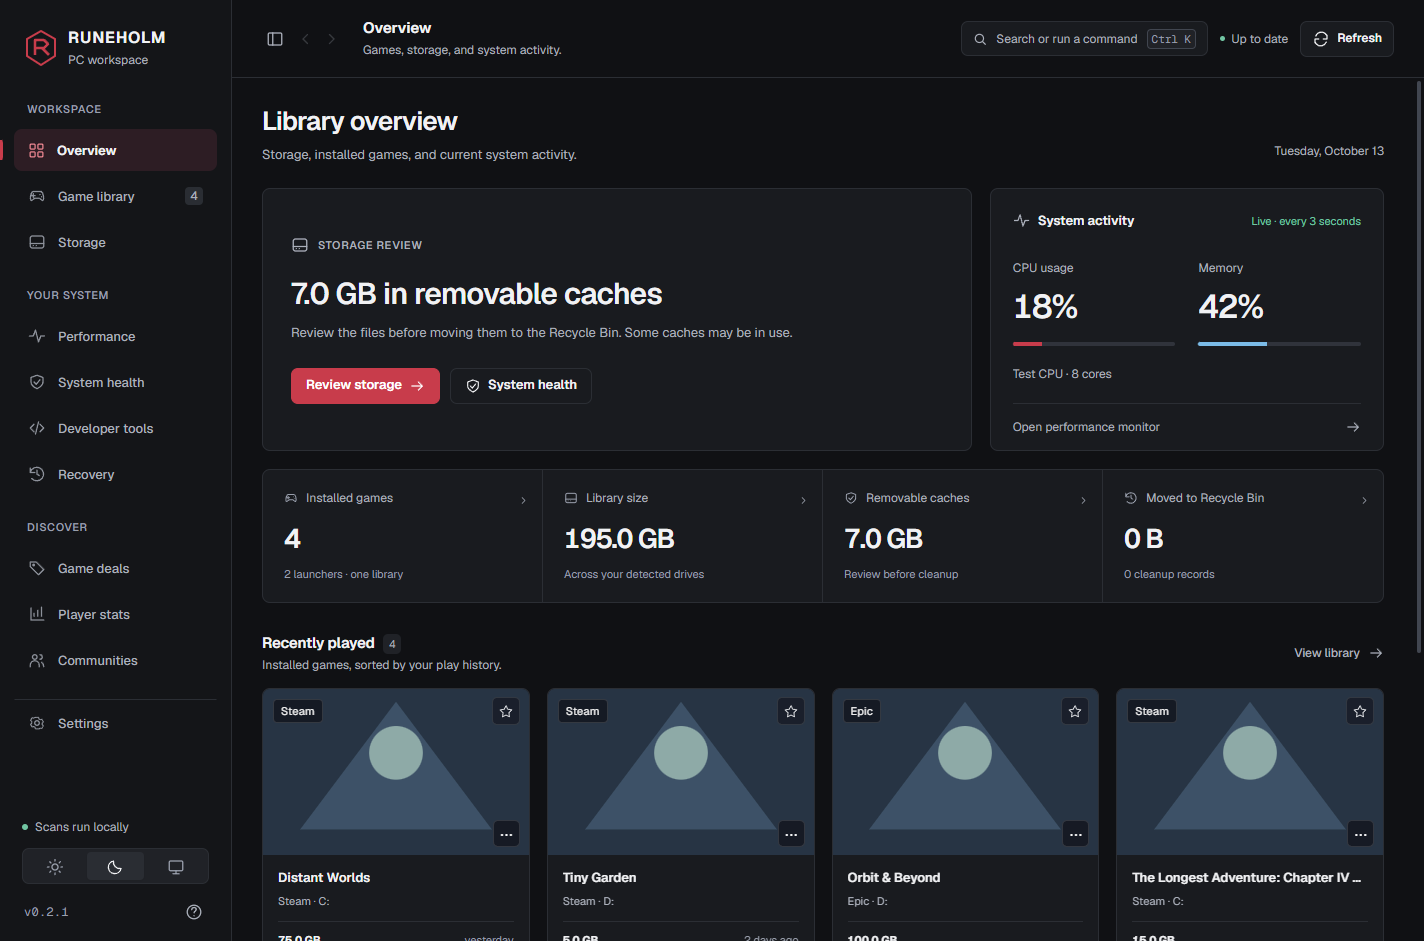
Task: Open Settings in the sidebar
Action: tap(115, 723)
